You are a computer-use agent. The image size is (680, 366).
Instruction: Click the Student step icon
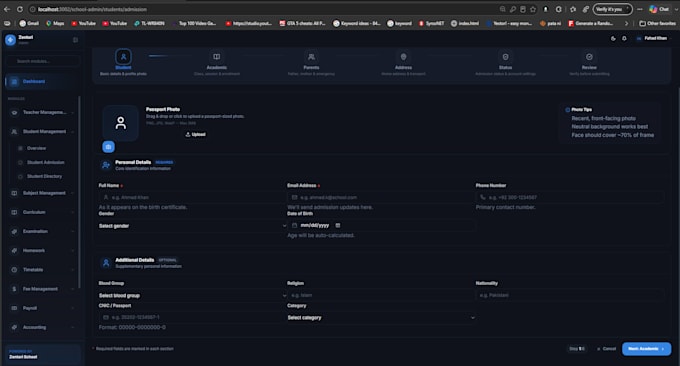[x=123, y=57]
